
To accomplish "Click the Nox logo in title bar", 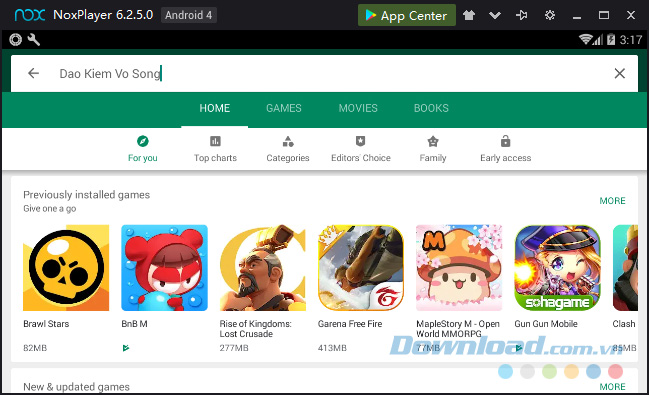I will point(30,15).
